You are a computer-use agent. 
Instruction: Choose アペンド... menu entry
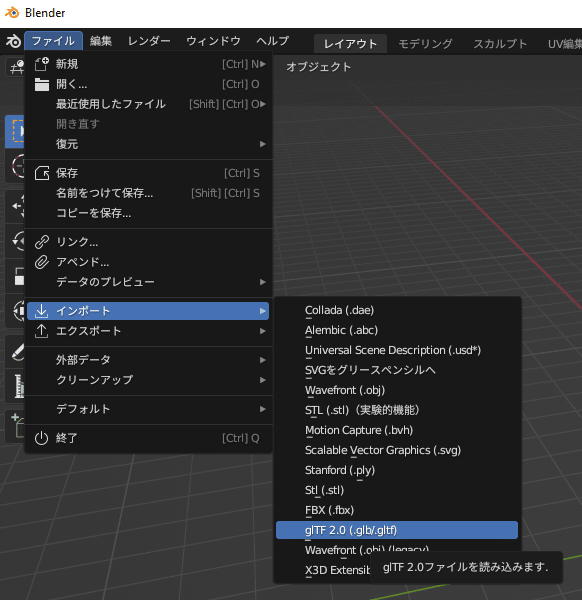(x=148, y=262)
